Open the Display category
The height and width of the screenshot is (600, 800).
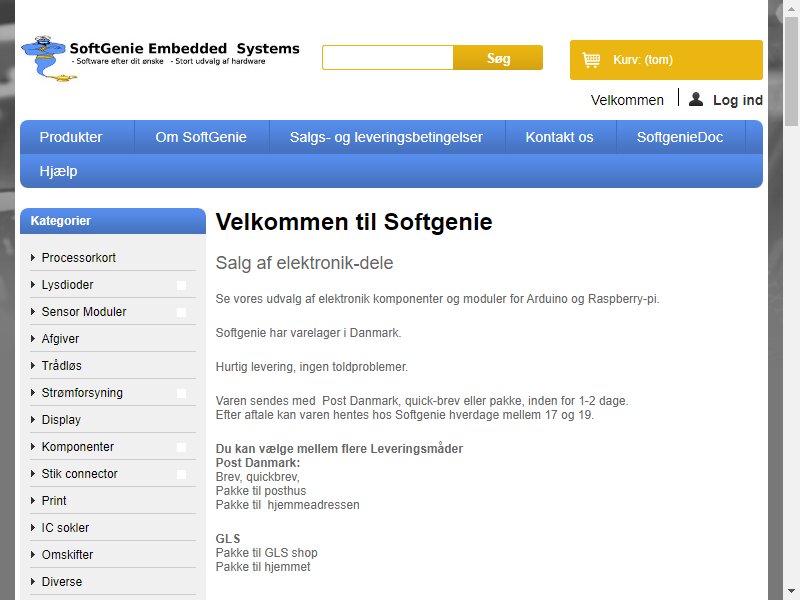61,420
